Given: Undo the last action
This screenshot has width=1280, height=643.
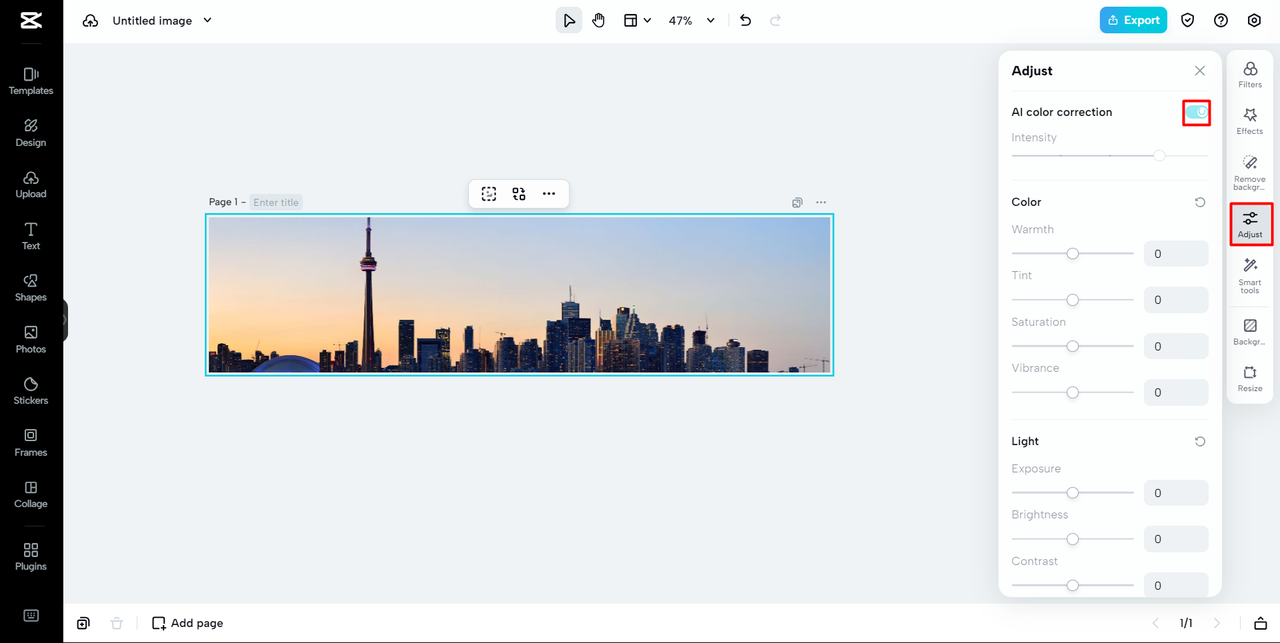Looking at the screenshot, I should [745, 20].
